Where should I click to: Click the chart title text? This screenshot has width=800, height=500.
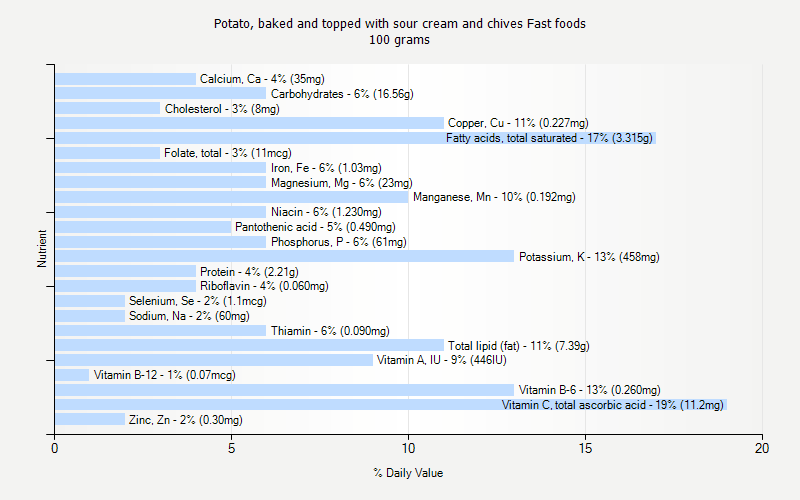(399, 32)
